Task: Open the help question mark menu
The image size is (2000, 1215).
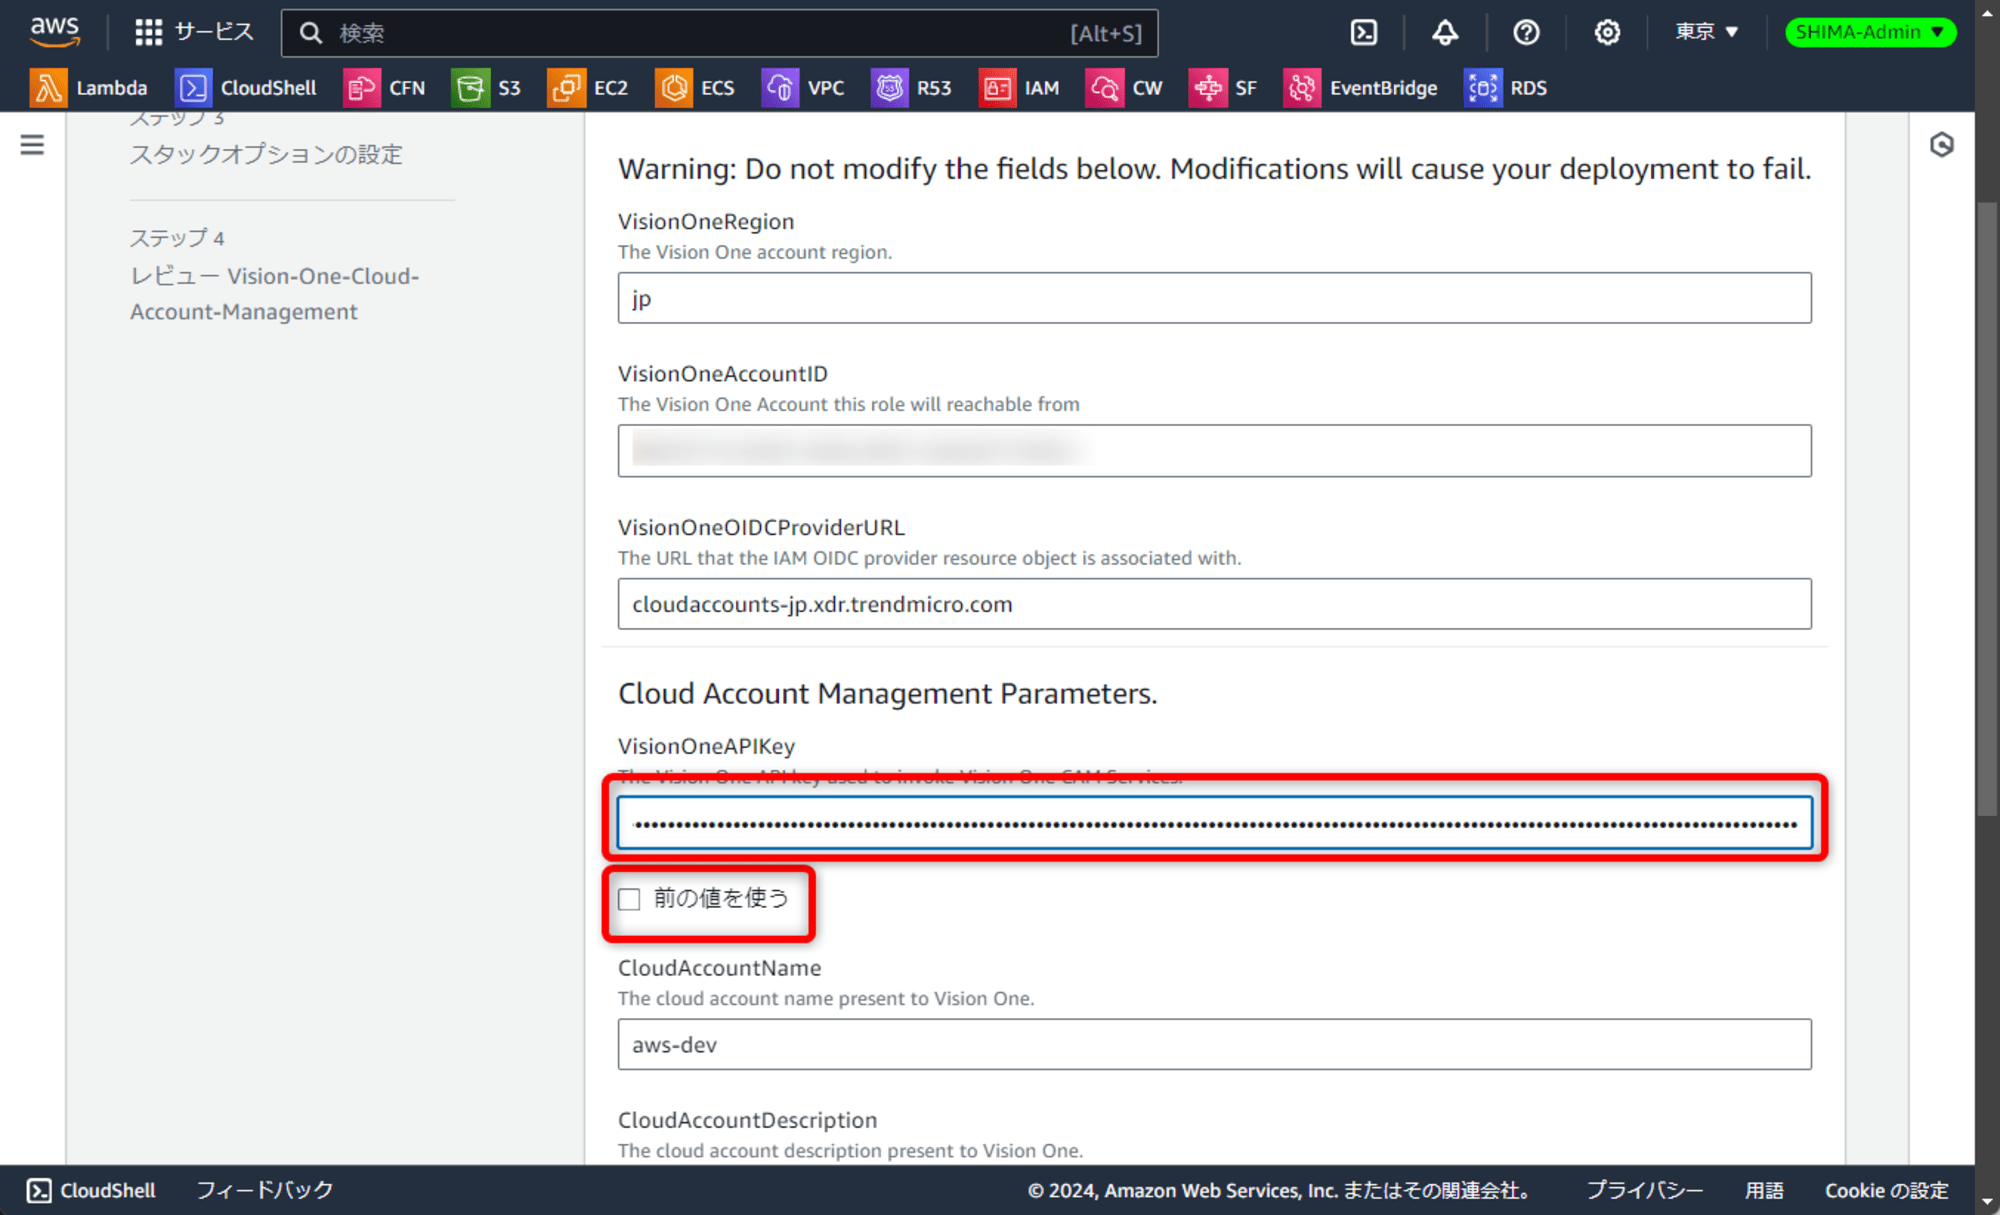Action: tap(1526, 33)
